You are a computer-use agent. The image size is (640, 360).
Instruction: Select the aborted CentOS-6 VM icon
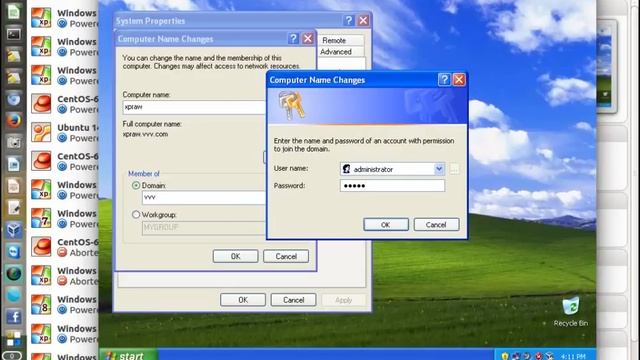click(41, 247)
